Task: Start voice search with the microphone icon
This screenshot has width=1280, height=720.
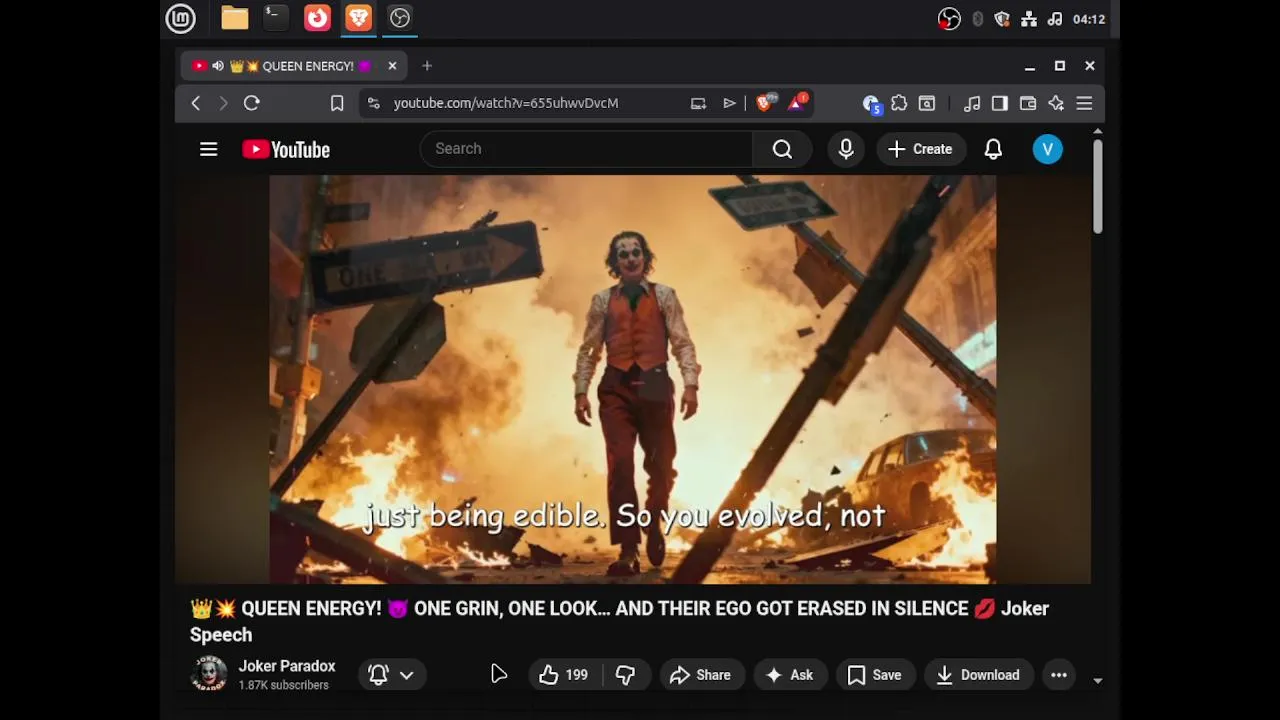Action: pos(846,149)
